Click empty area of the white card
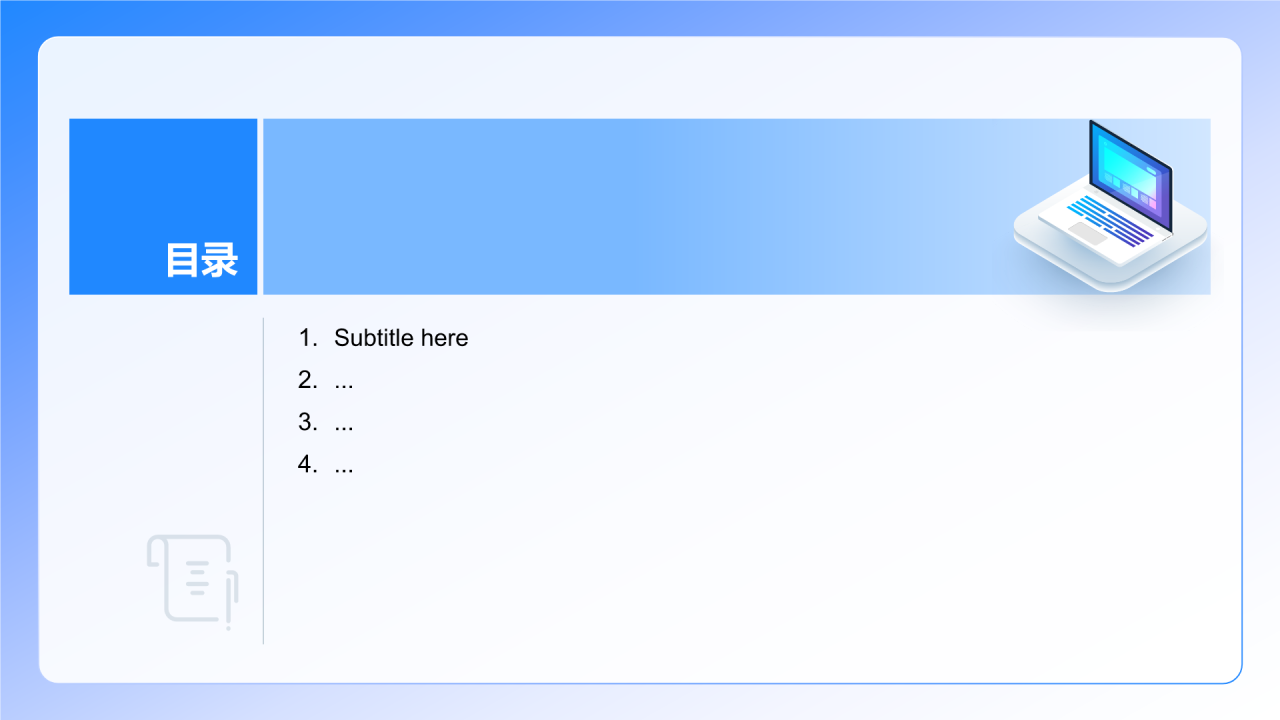Viewport: 1280px width, 720px height. tap(750, 570)
